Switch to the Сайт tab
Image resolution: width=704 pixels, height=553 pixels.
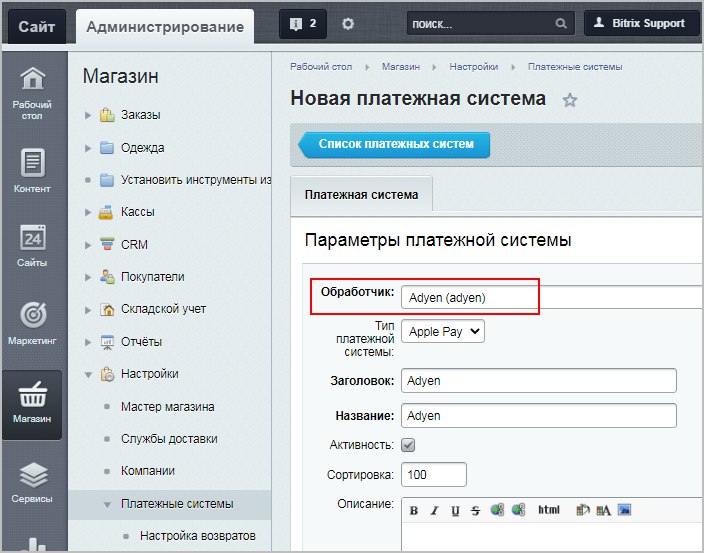point(37,26)
